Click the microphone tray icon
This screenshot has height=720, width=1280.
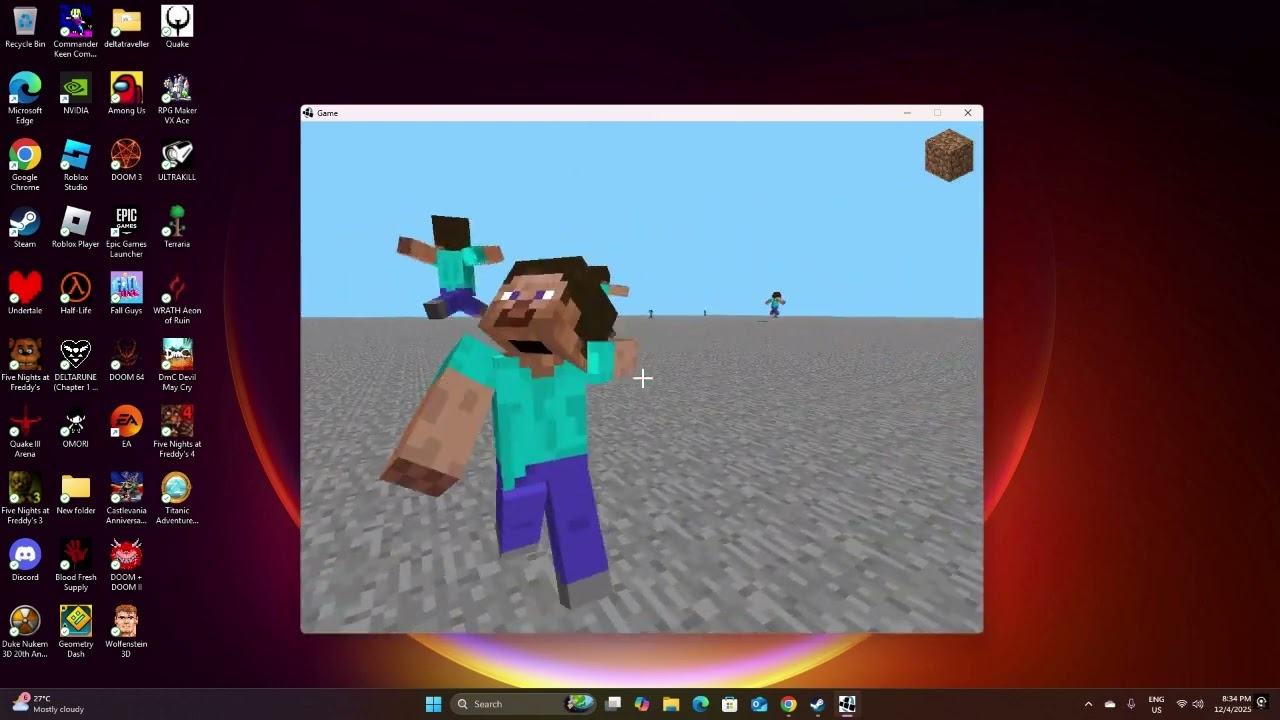pos(1131,704)
